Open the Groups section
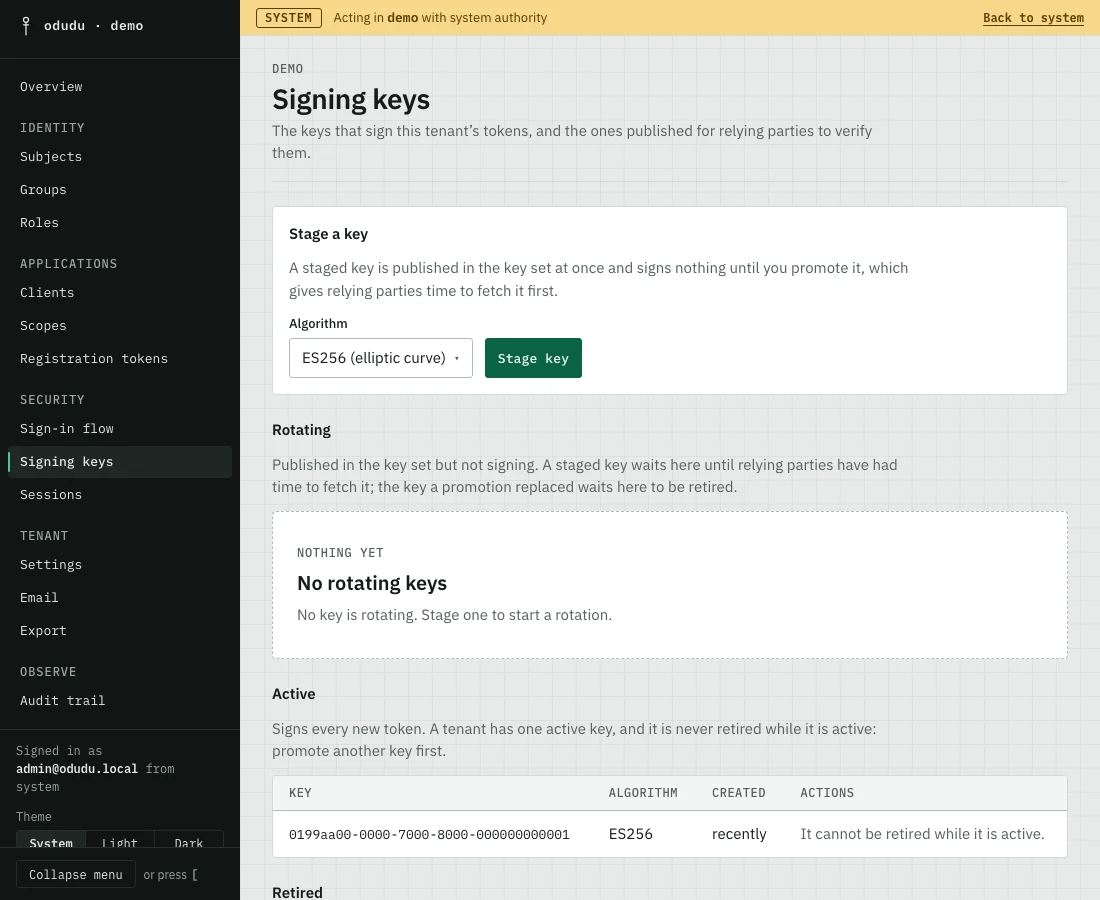 [43, 189]
